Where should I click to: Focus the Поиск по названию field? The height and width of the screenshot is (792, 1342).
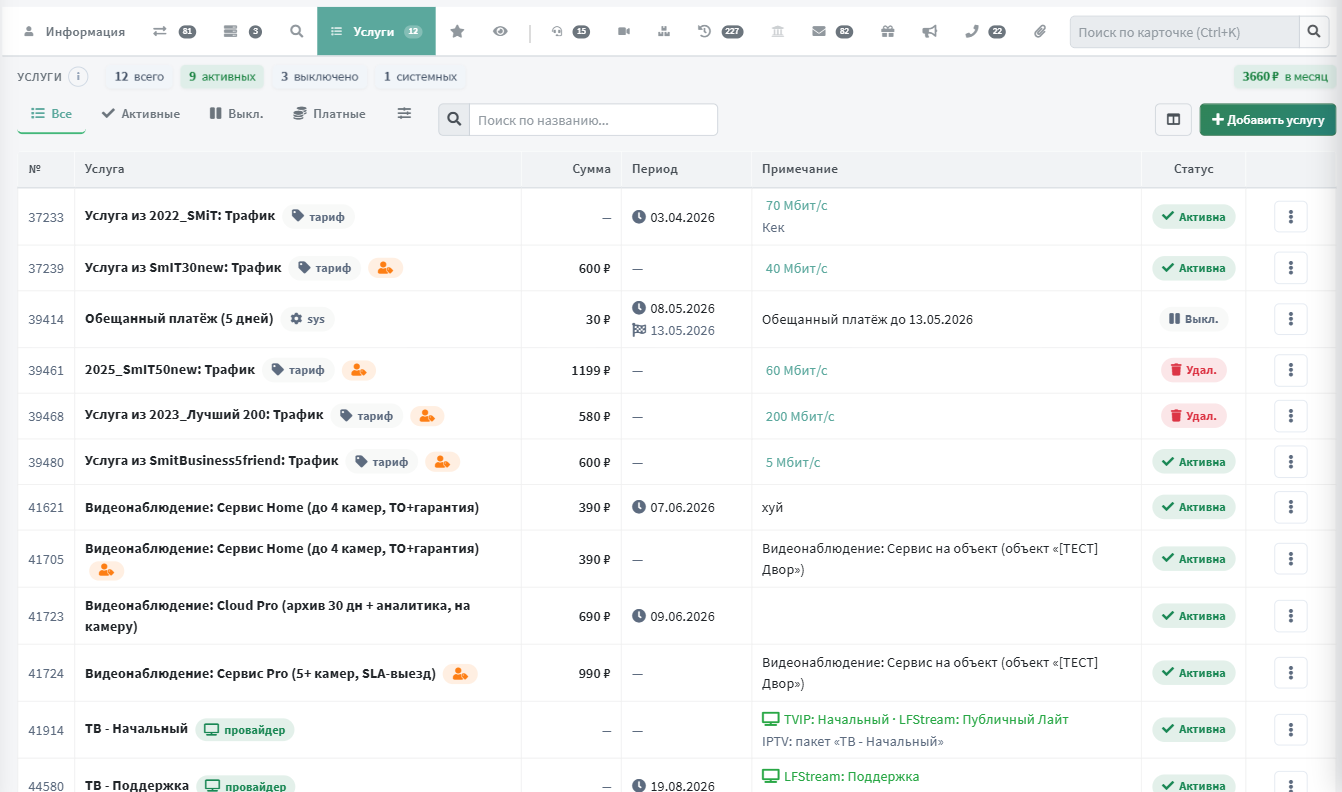pyautogui.click(x=593, y=120)
